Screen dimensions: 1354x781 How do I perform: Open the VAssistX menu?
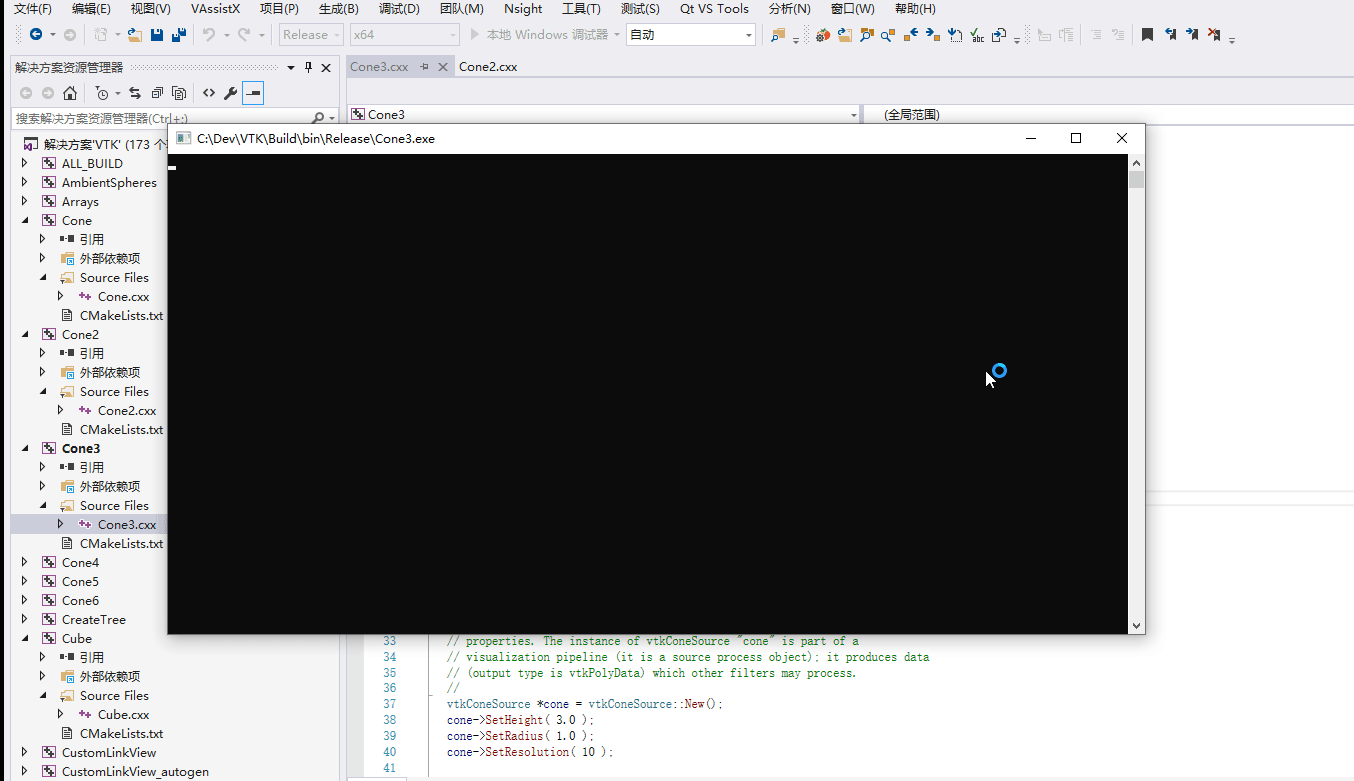click(215, 9)
